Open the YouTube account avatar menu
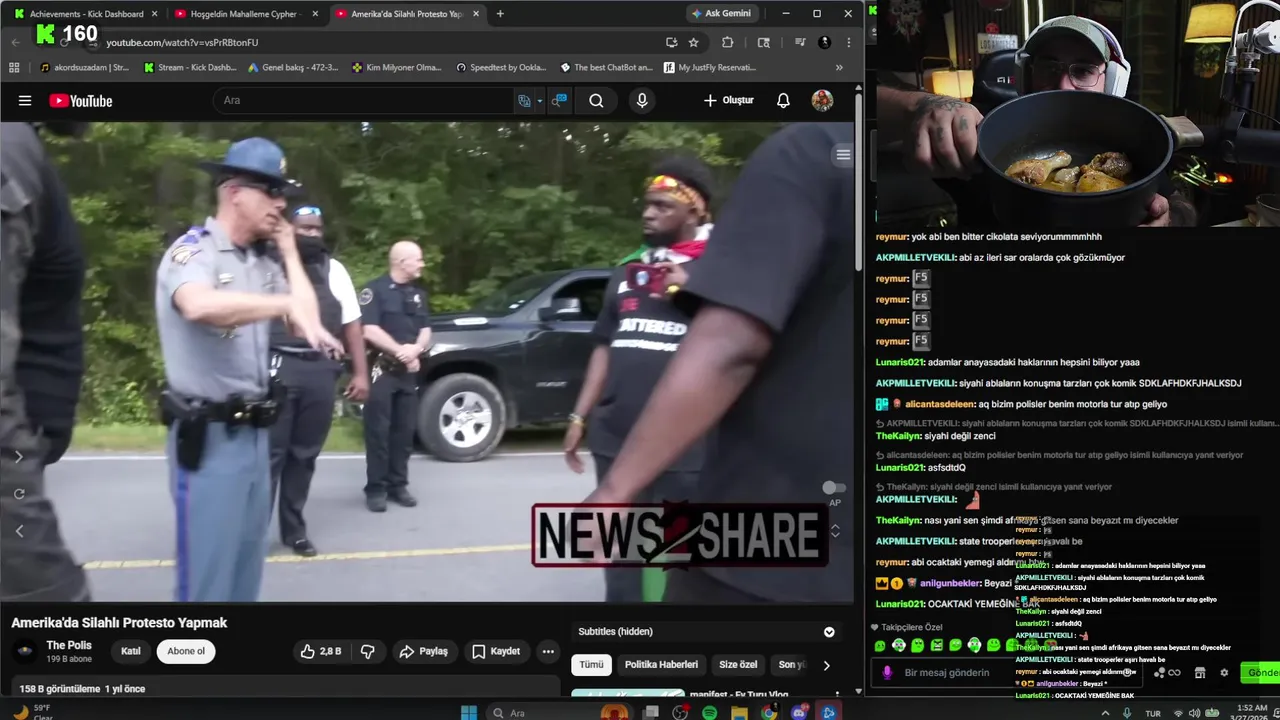Viewport: 1280px width, 720px height. coord(822,100)
